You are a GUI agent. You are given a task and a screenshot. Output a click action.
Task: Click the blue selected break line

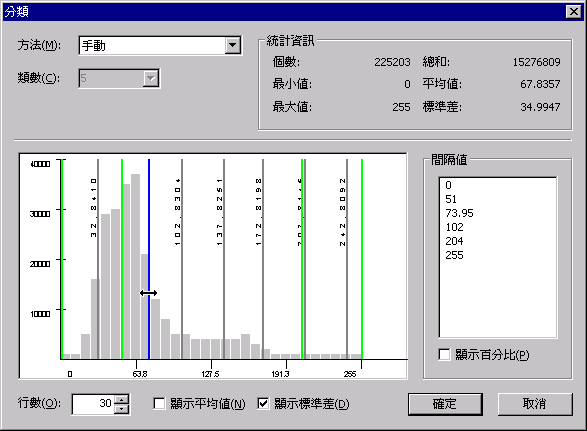tap(149, 258)
